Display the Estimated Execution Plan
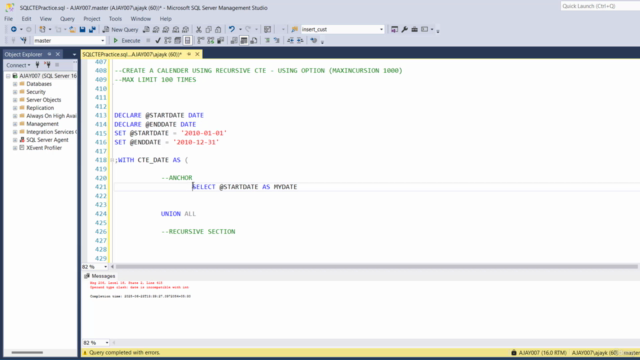The height and width of the screenshot is (360, 640). click(168, 40)
